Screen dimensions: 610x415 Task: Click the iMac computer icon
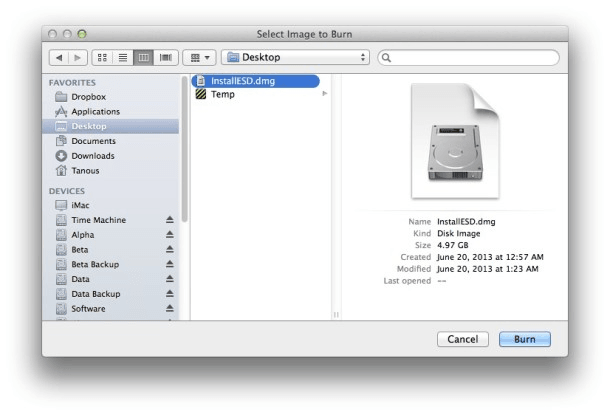(x=61, y=205)
